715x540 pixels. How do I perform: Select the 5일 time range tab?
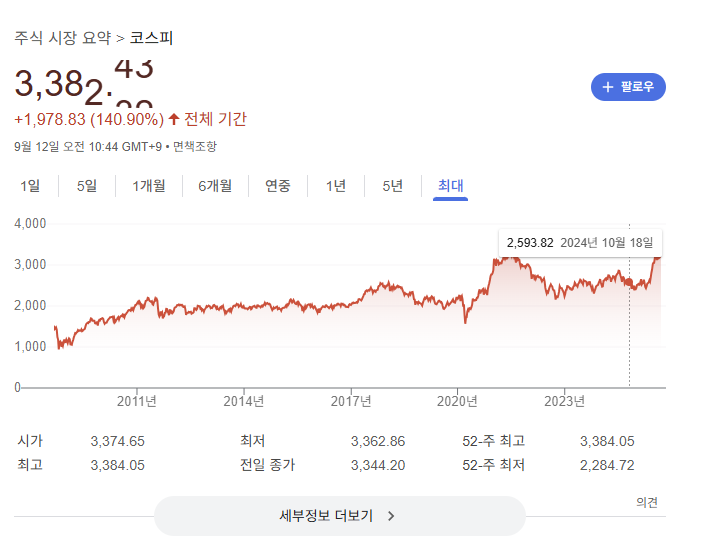[87, 186]
